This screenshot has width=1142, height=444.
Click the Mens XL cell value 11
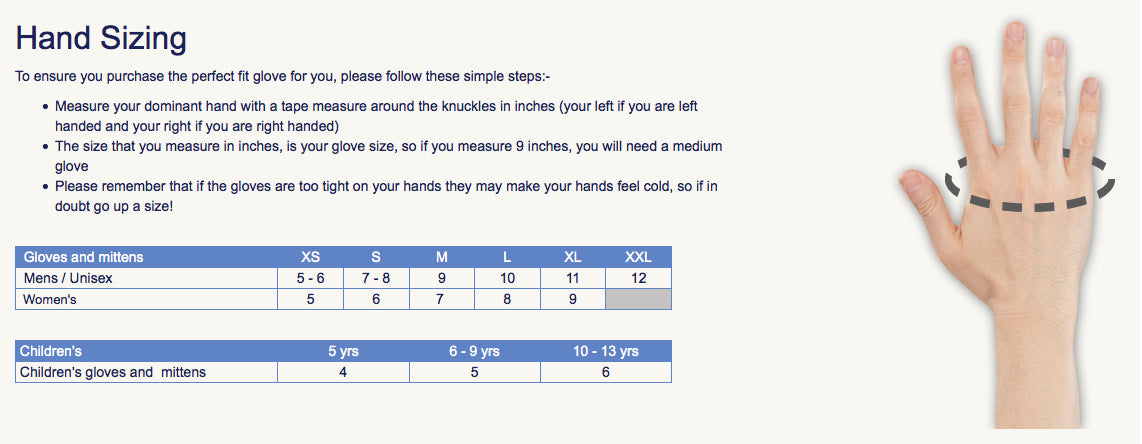tap(572, 278)
